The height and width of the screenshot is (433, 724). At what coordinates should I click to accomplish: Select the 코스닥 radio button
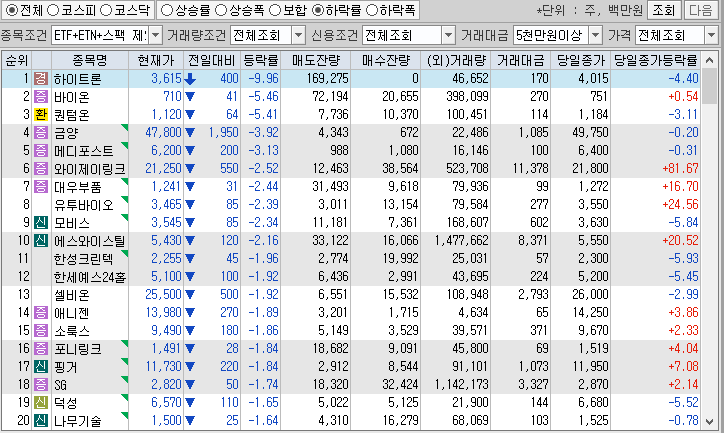tap(106, 10)
